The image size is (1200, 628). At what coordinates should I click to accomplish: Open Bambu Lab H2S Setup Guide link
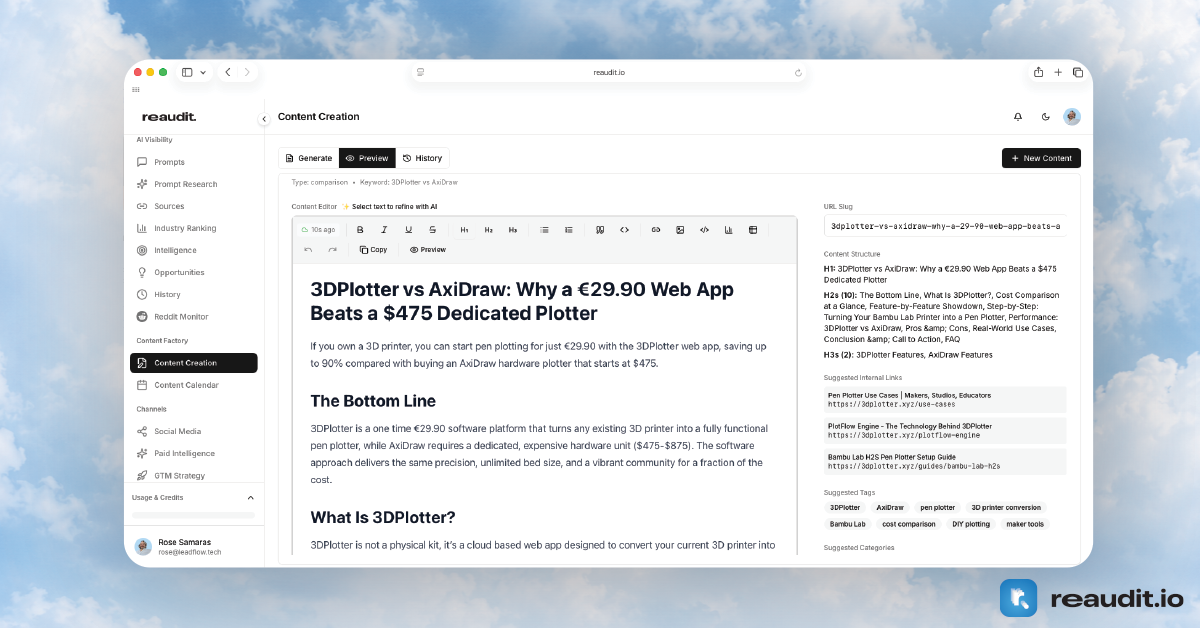(945, 461)
